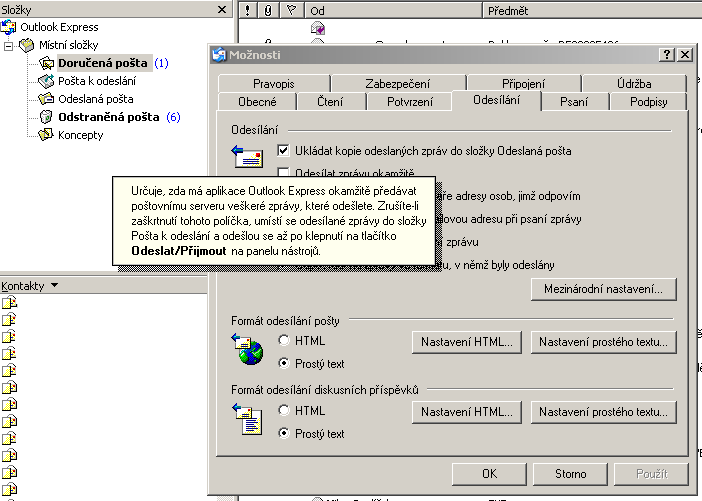The width and height of the screenshot is (702, 501).
Task: Click the Koncepty drafts icon
Action: pyautogui.click(x=46, y=135)
